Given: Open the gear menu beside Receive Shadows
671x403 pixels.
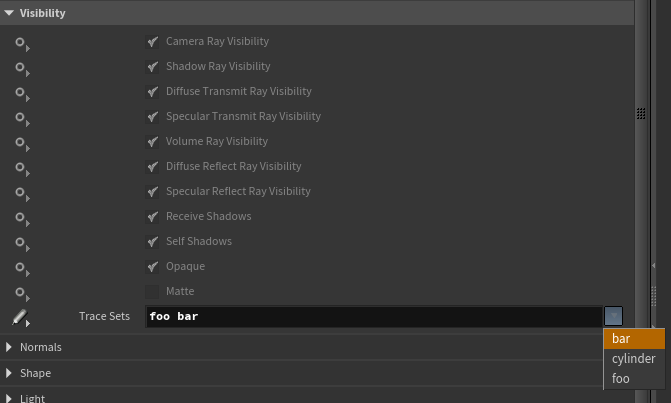Looking at the screenshot, I should [20, 217].
